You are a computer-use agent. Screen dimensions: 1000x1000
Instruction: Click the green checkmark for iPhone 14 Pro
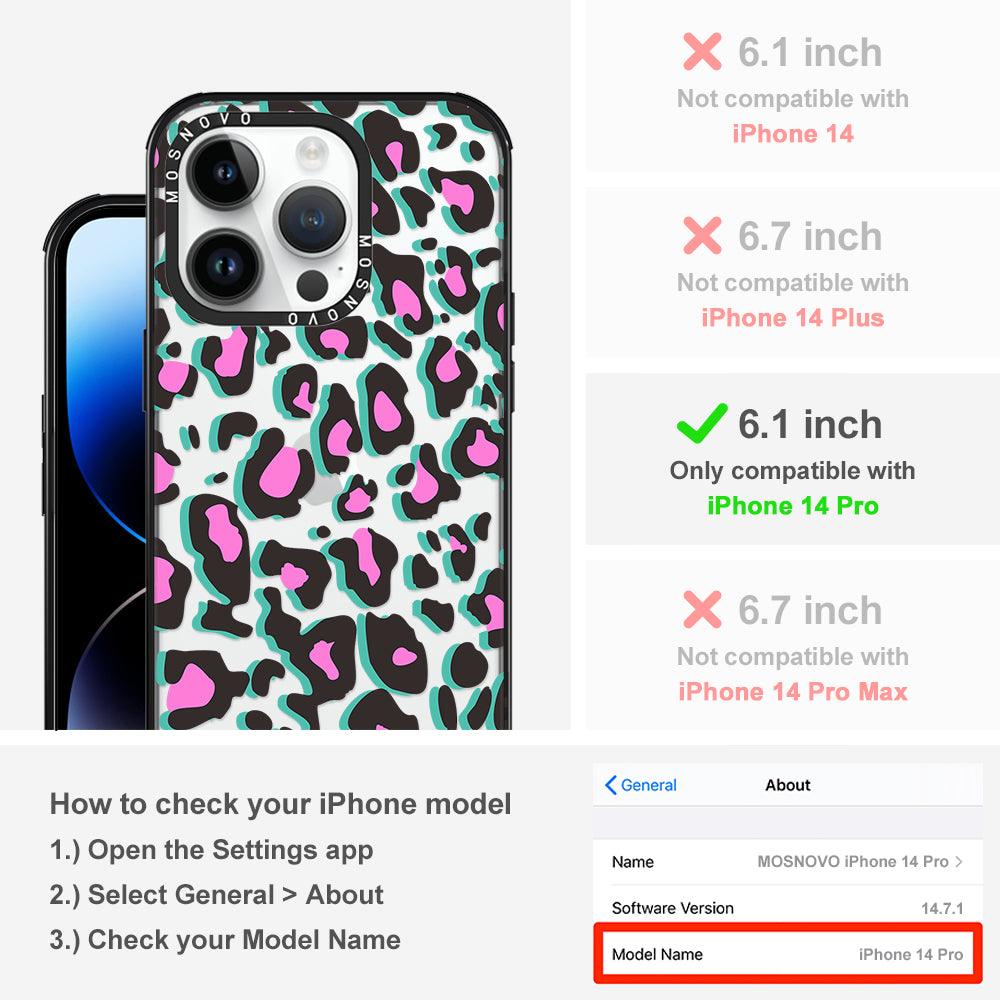(702, 423)
